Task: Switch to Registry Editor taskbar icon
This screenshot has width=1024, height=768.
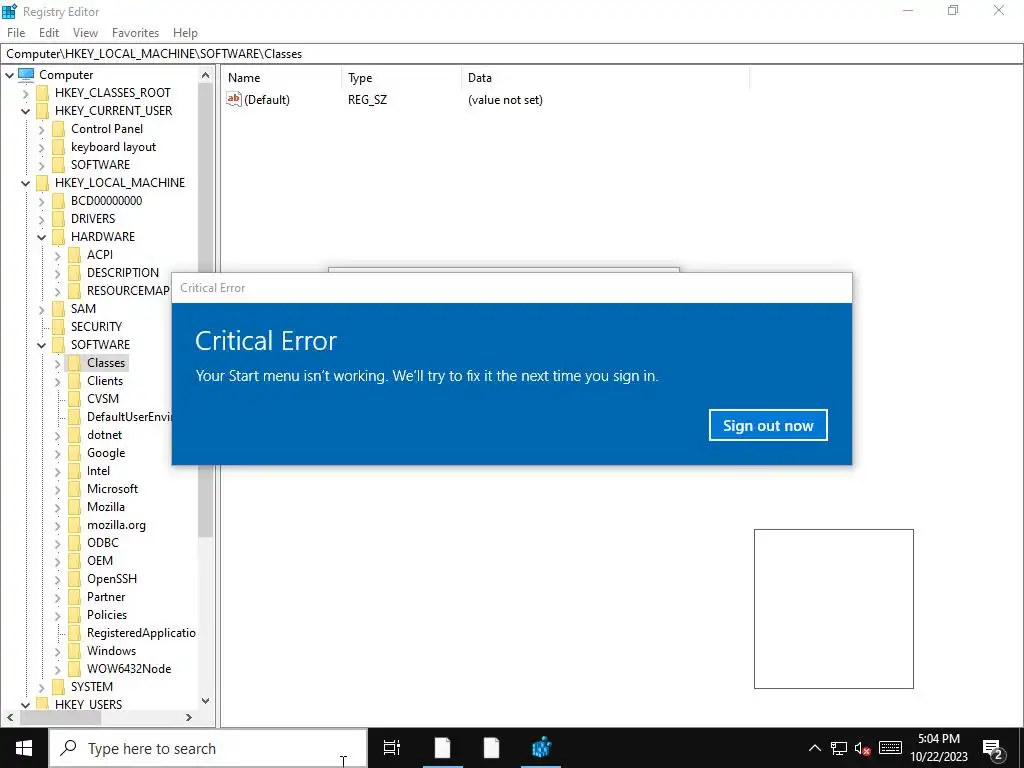Action: pyautogui.click(x=541, y=748)
